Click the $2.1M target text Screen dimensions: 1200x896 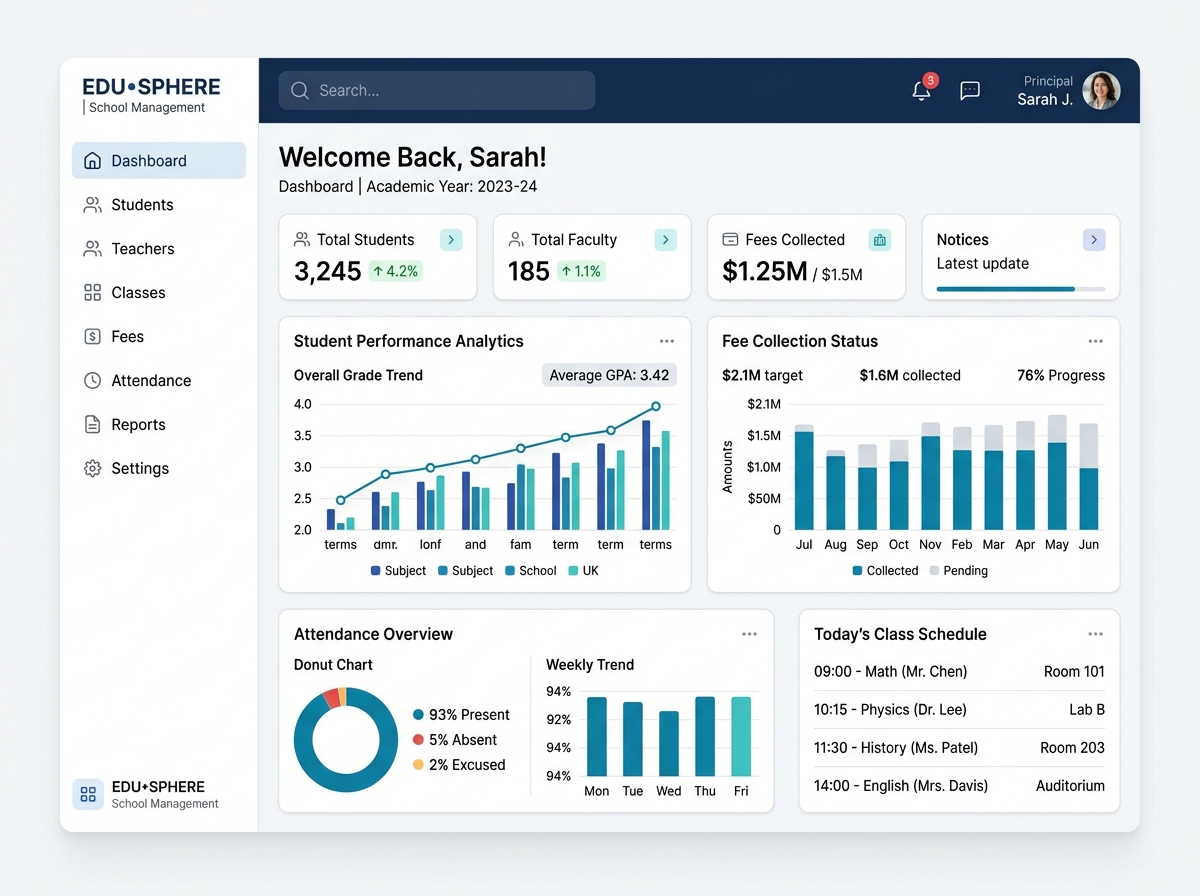[x=762, y=375]
